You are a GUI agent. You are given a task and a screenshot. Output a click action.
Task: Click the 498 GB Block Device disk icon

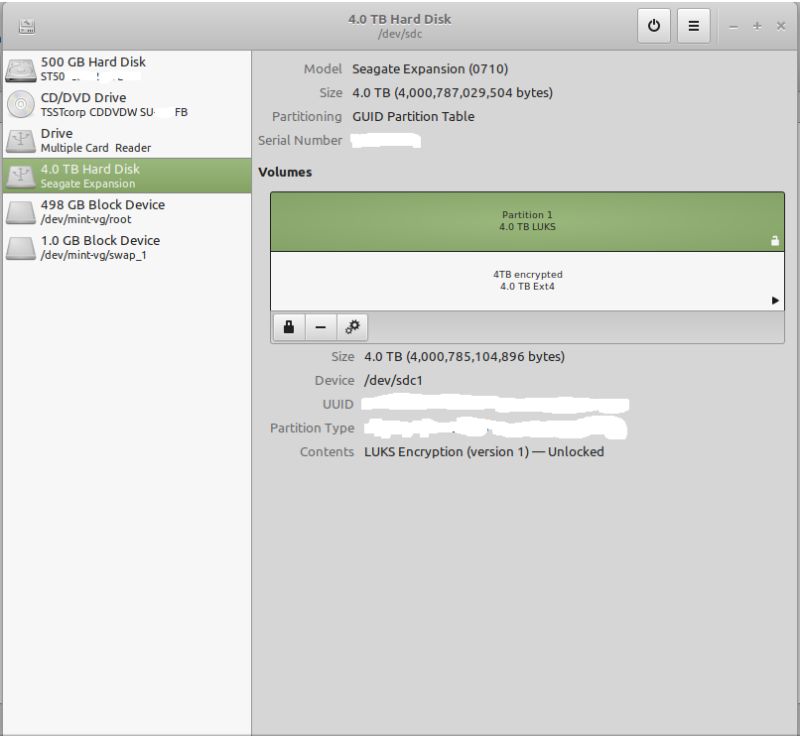pos(20,211)
